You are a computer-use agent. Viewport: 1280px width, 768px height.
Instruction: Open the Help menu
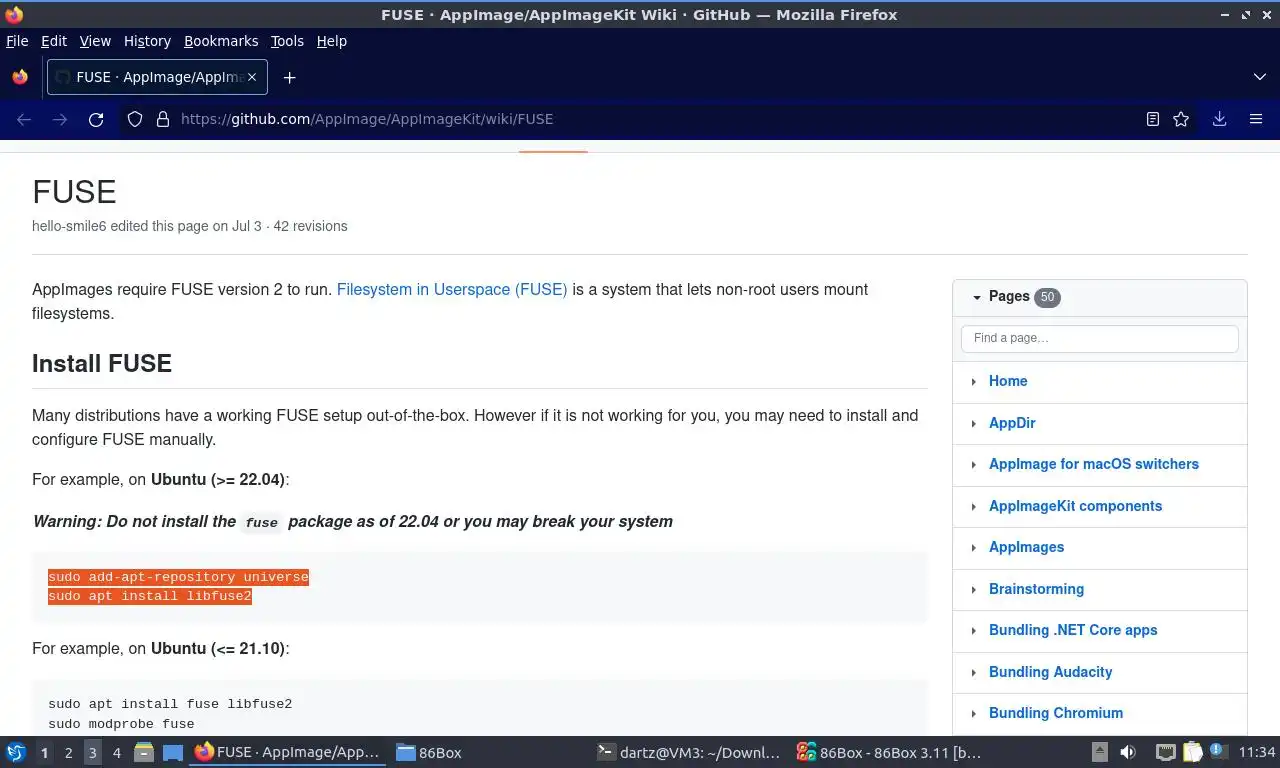tap(332, 41)
